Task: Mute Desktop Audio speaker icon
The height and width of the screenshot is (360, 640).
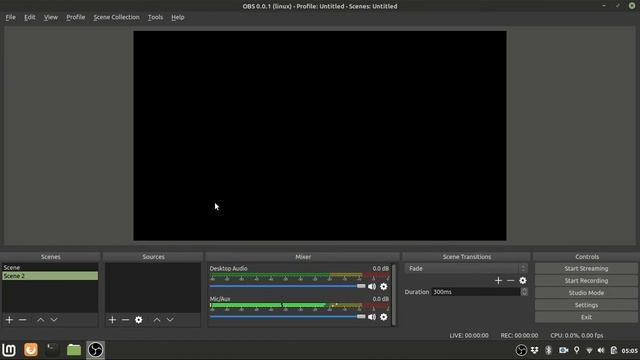Action: [372, 287]
